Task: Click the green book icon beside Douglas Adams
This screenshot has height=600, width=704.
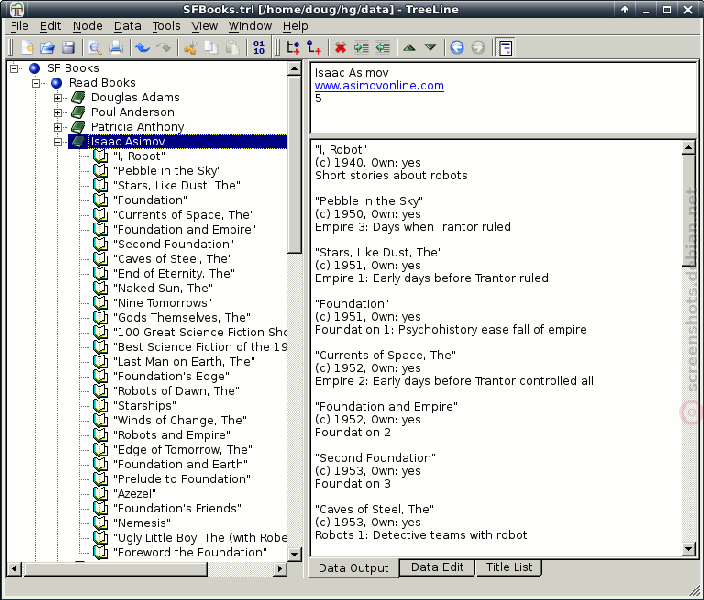Action: [x=79, y=97]
